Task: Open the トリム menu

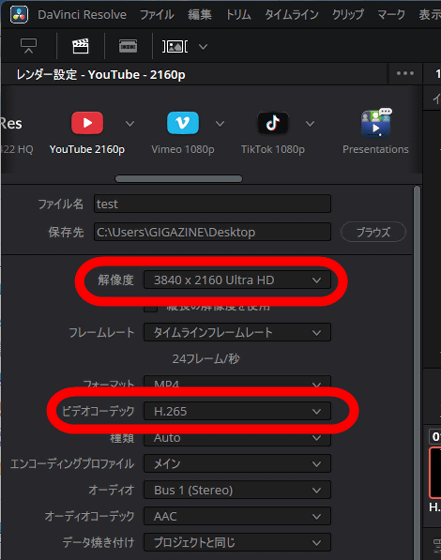Action: coord(238,15)
